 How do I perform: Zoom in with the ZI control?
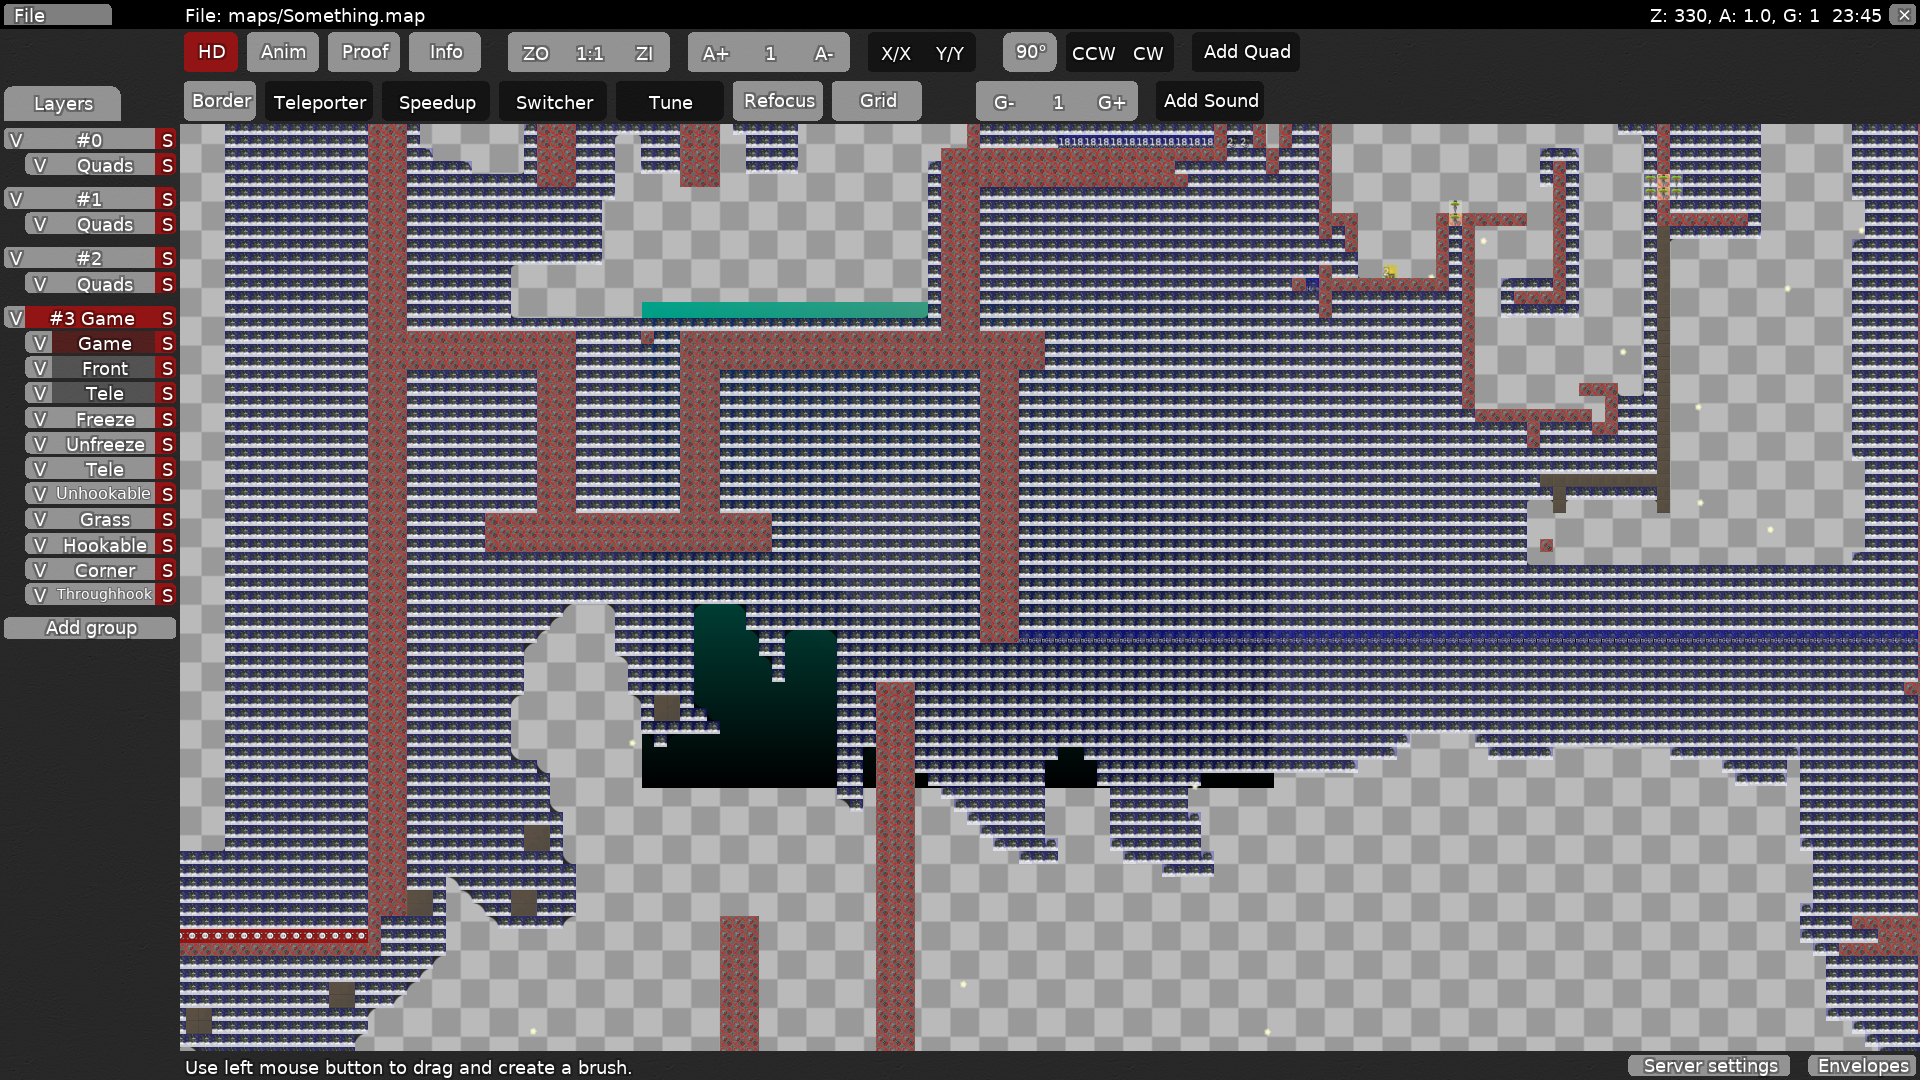click(x=643, y=53)
